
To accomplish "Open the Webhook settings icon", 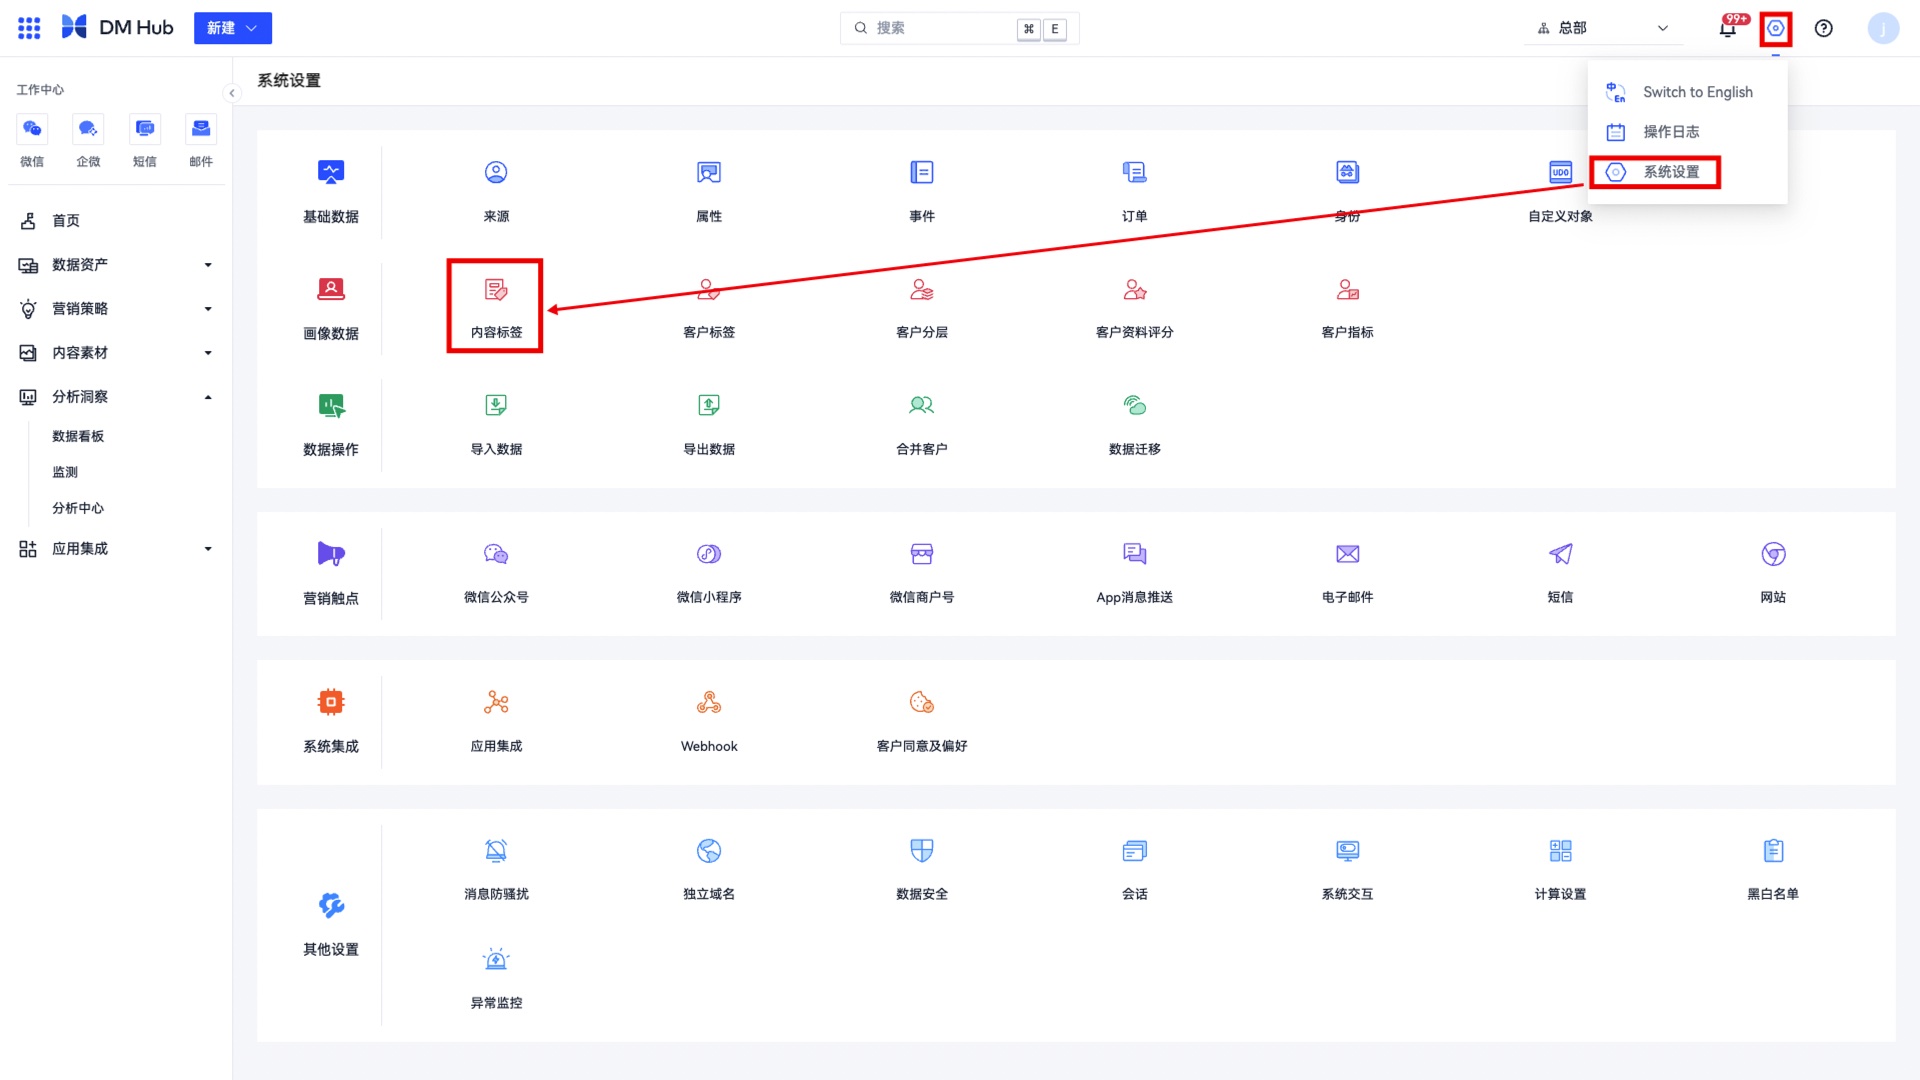I will [x=709, y=703].
